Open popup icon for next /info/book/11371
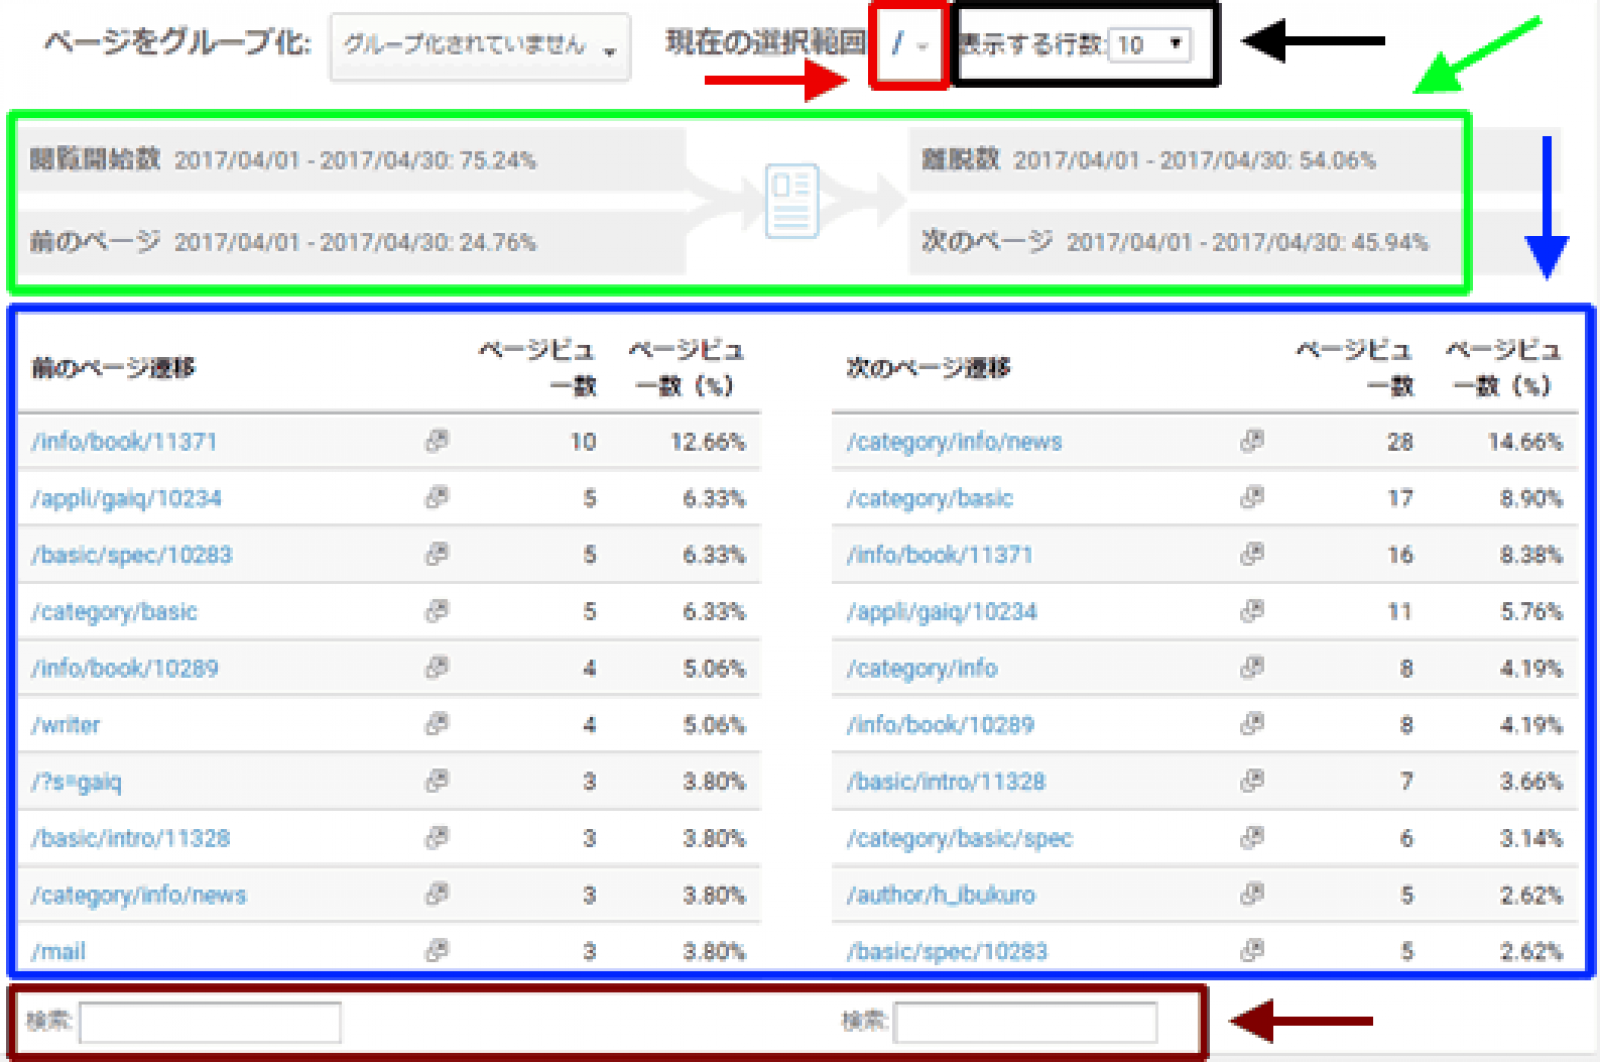Image resolution: width=1600 pixels, height=1062 pixels. 1252,554
